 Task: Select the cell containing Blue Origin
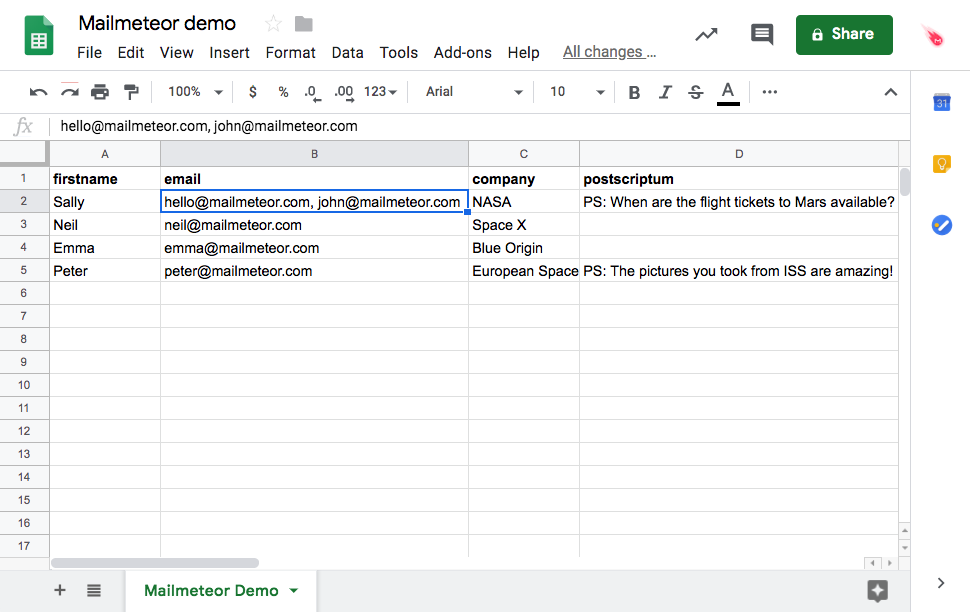tap(524, 248)
